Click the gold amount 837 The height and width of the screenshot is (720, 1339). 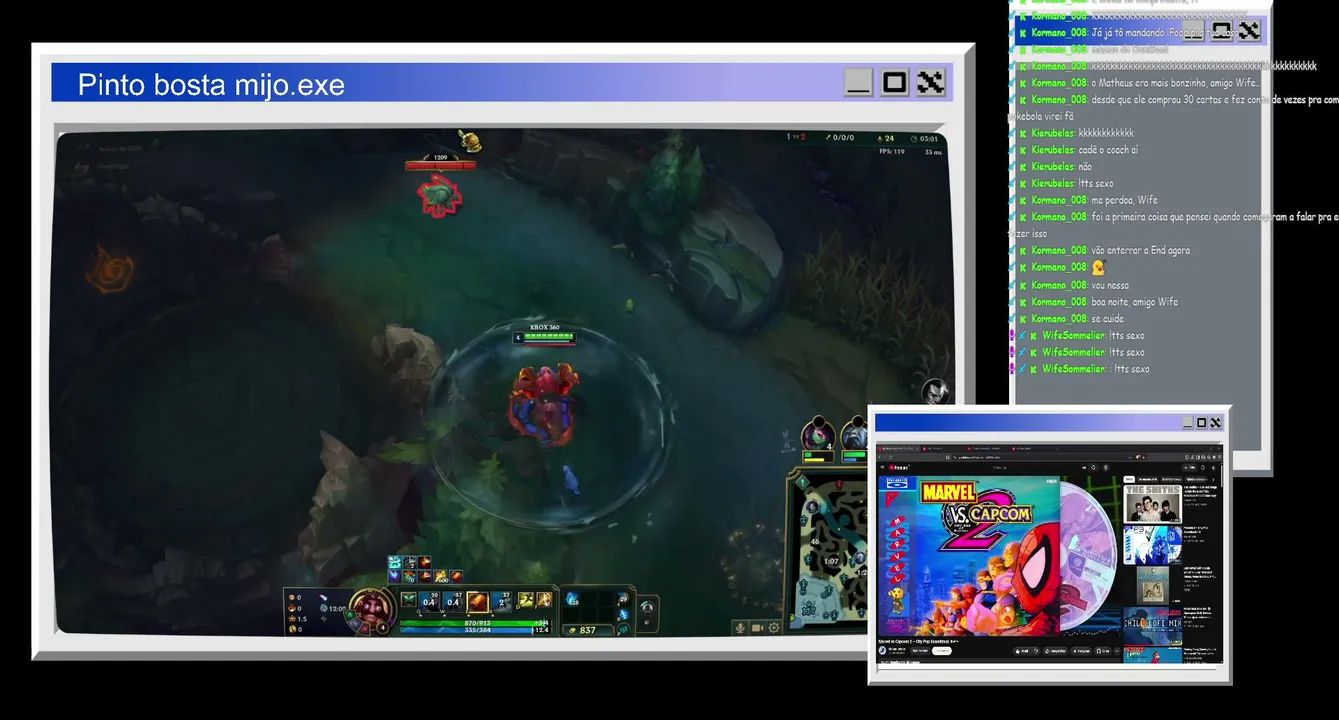pos(586,630)
